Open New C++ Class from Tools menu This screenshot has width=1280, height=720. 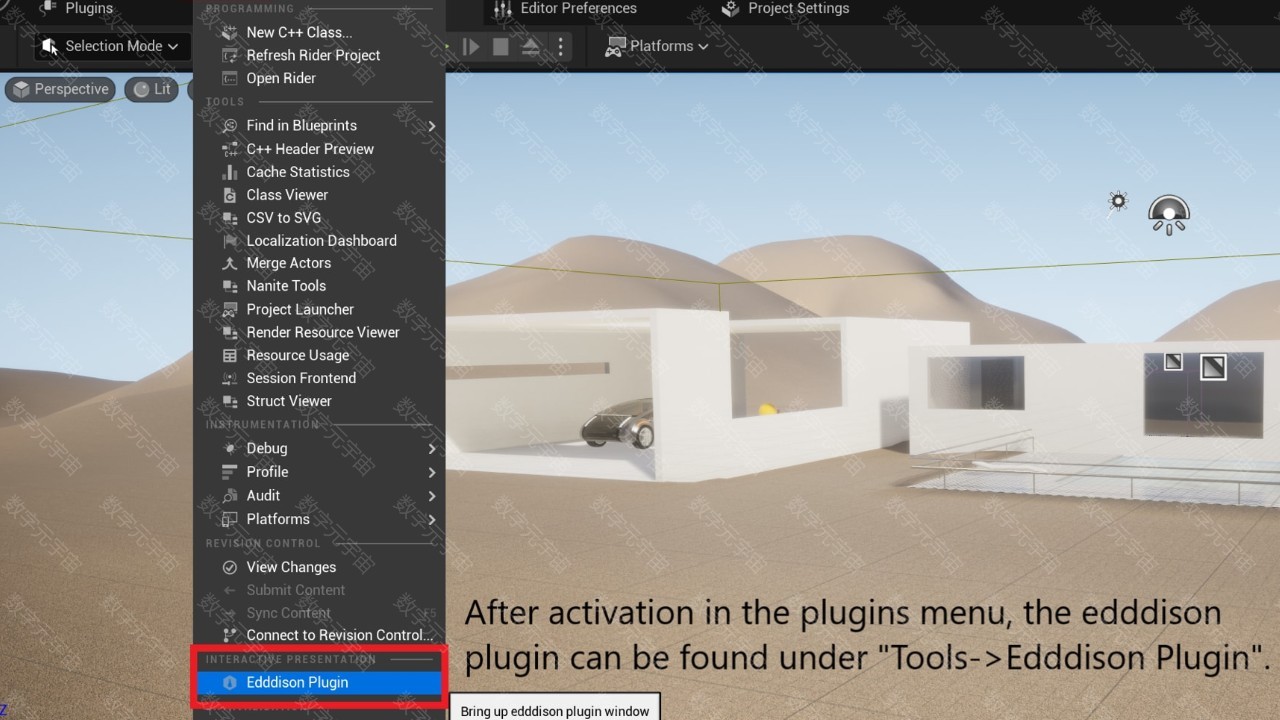(318, 32)
